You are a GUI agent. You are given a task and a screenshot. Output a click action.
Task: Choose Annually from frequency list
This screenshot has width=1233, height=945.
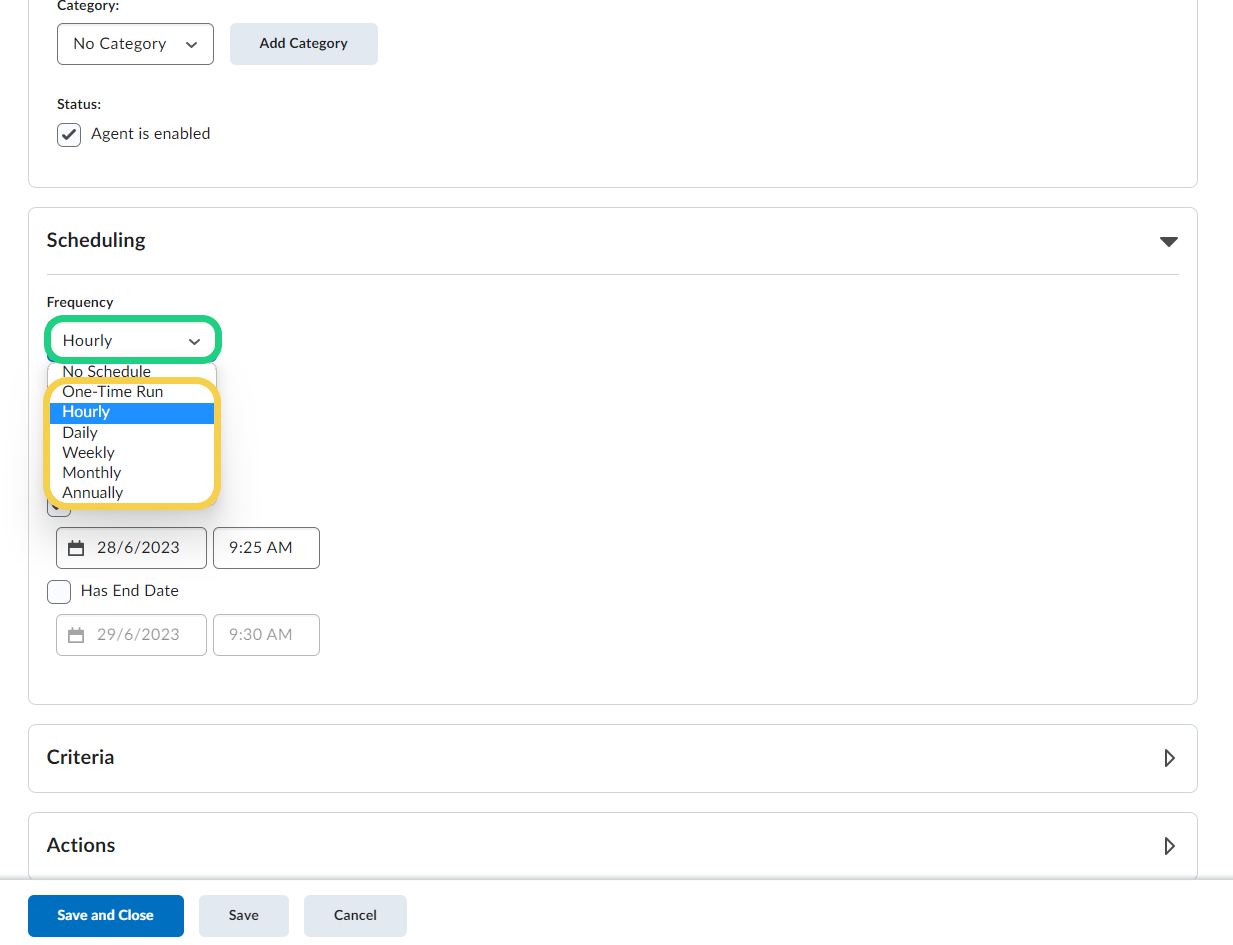(x=92, y=493)
